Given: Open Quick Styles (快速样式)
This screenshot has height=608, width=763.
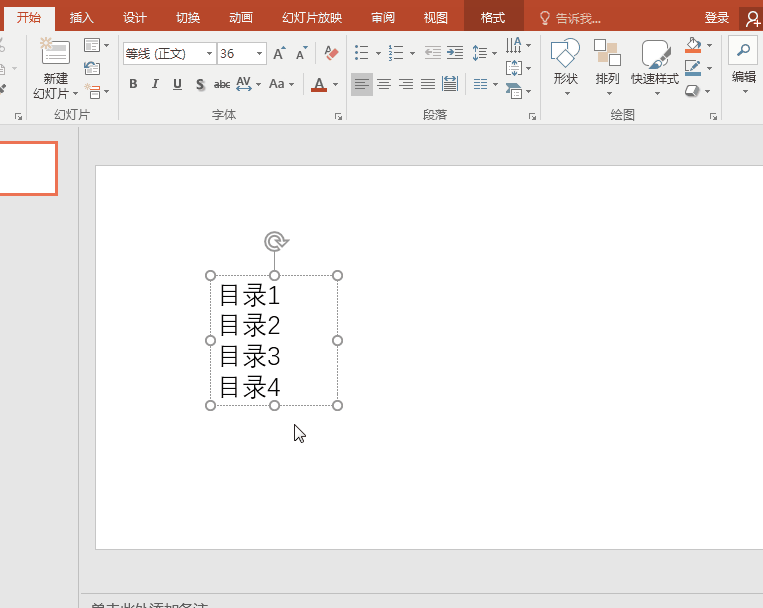Looking at the screenshot, I should 655,62.
